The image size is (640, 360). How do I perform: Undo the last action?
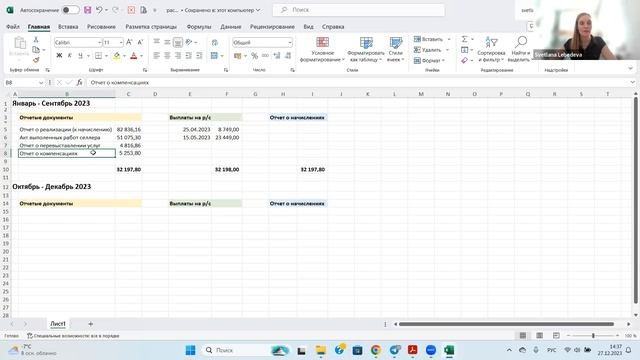(x=99, y=10)
